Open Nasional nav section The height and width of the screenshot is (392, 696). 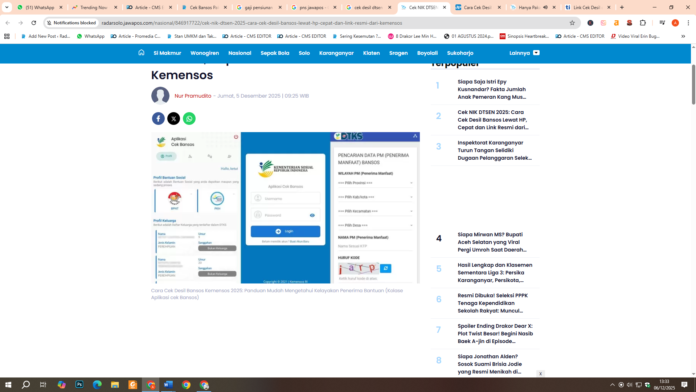pos(240,53)
